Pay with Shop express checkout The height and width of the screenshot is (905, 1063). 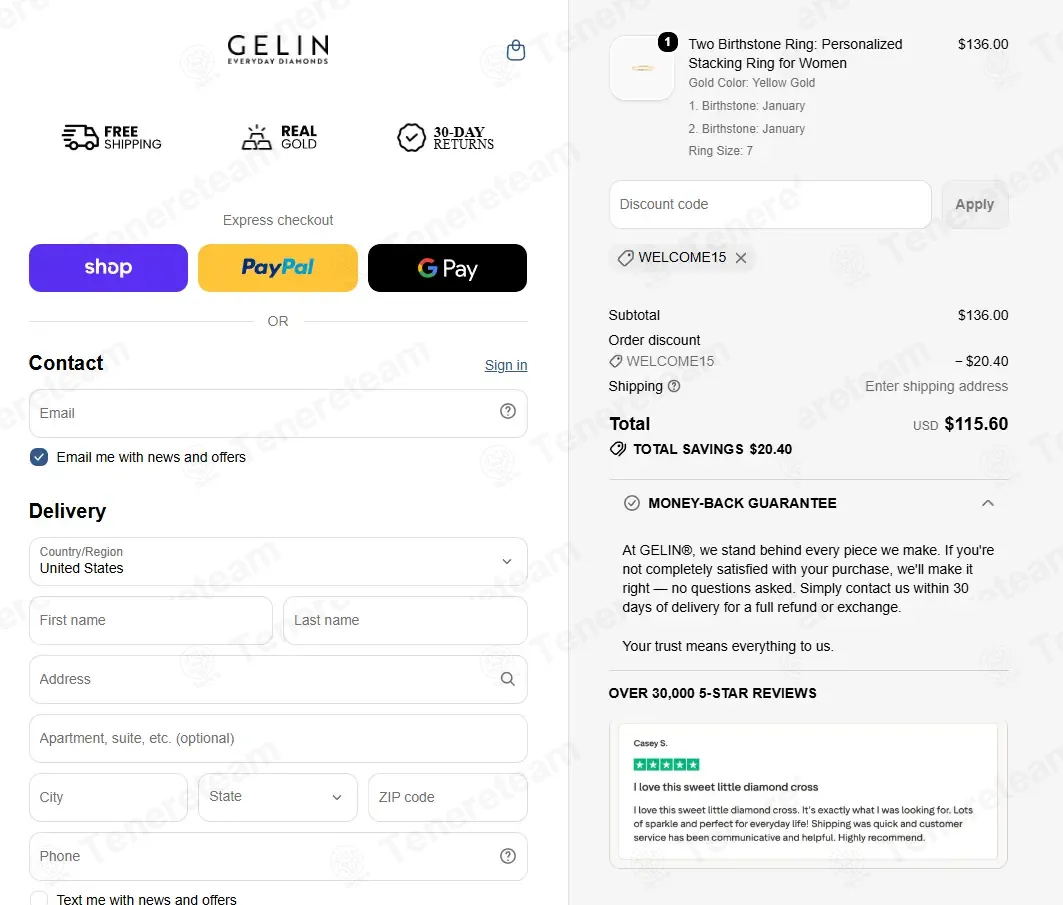point(108,268)
